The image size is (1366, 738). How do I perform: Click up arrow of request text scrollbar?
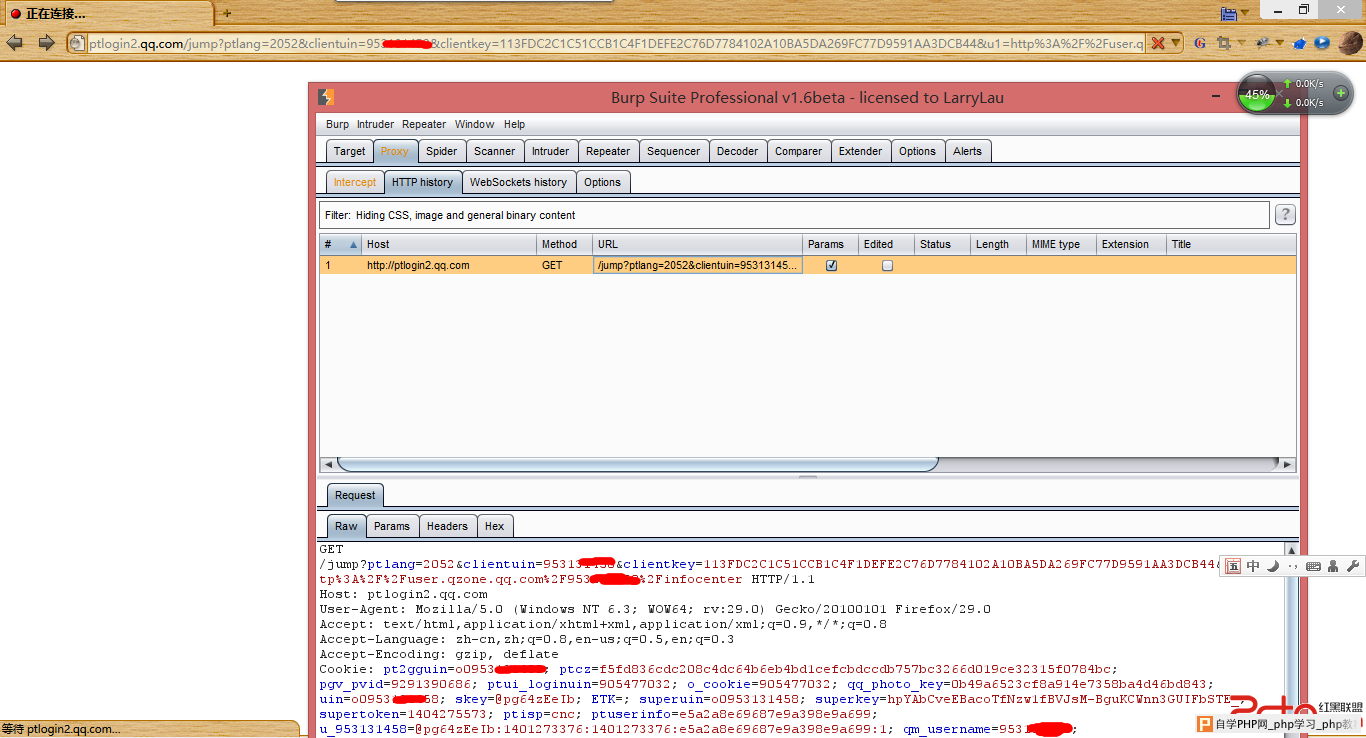[x=1291, y=549]
